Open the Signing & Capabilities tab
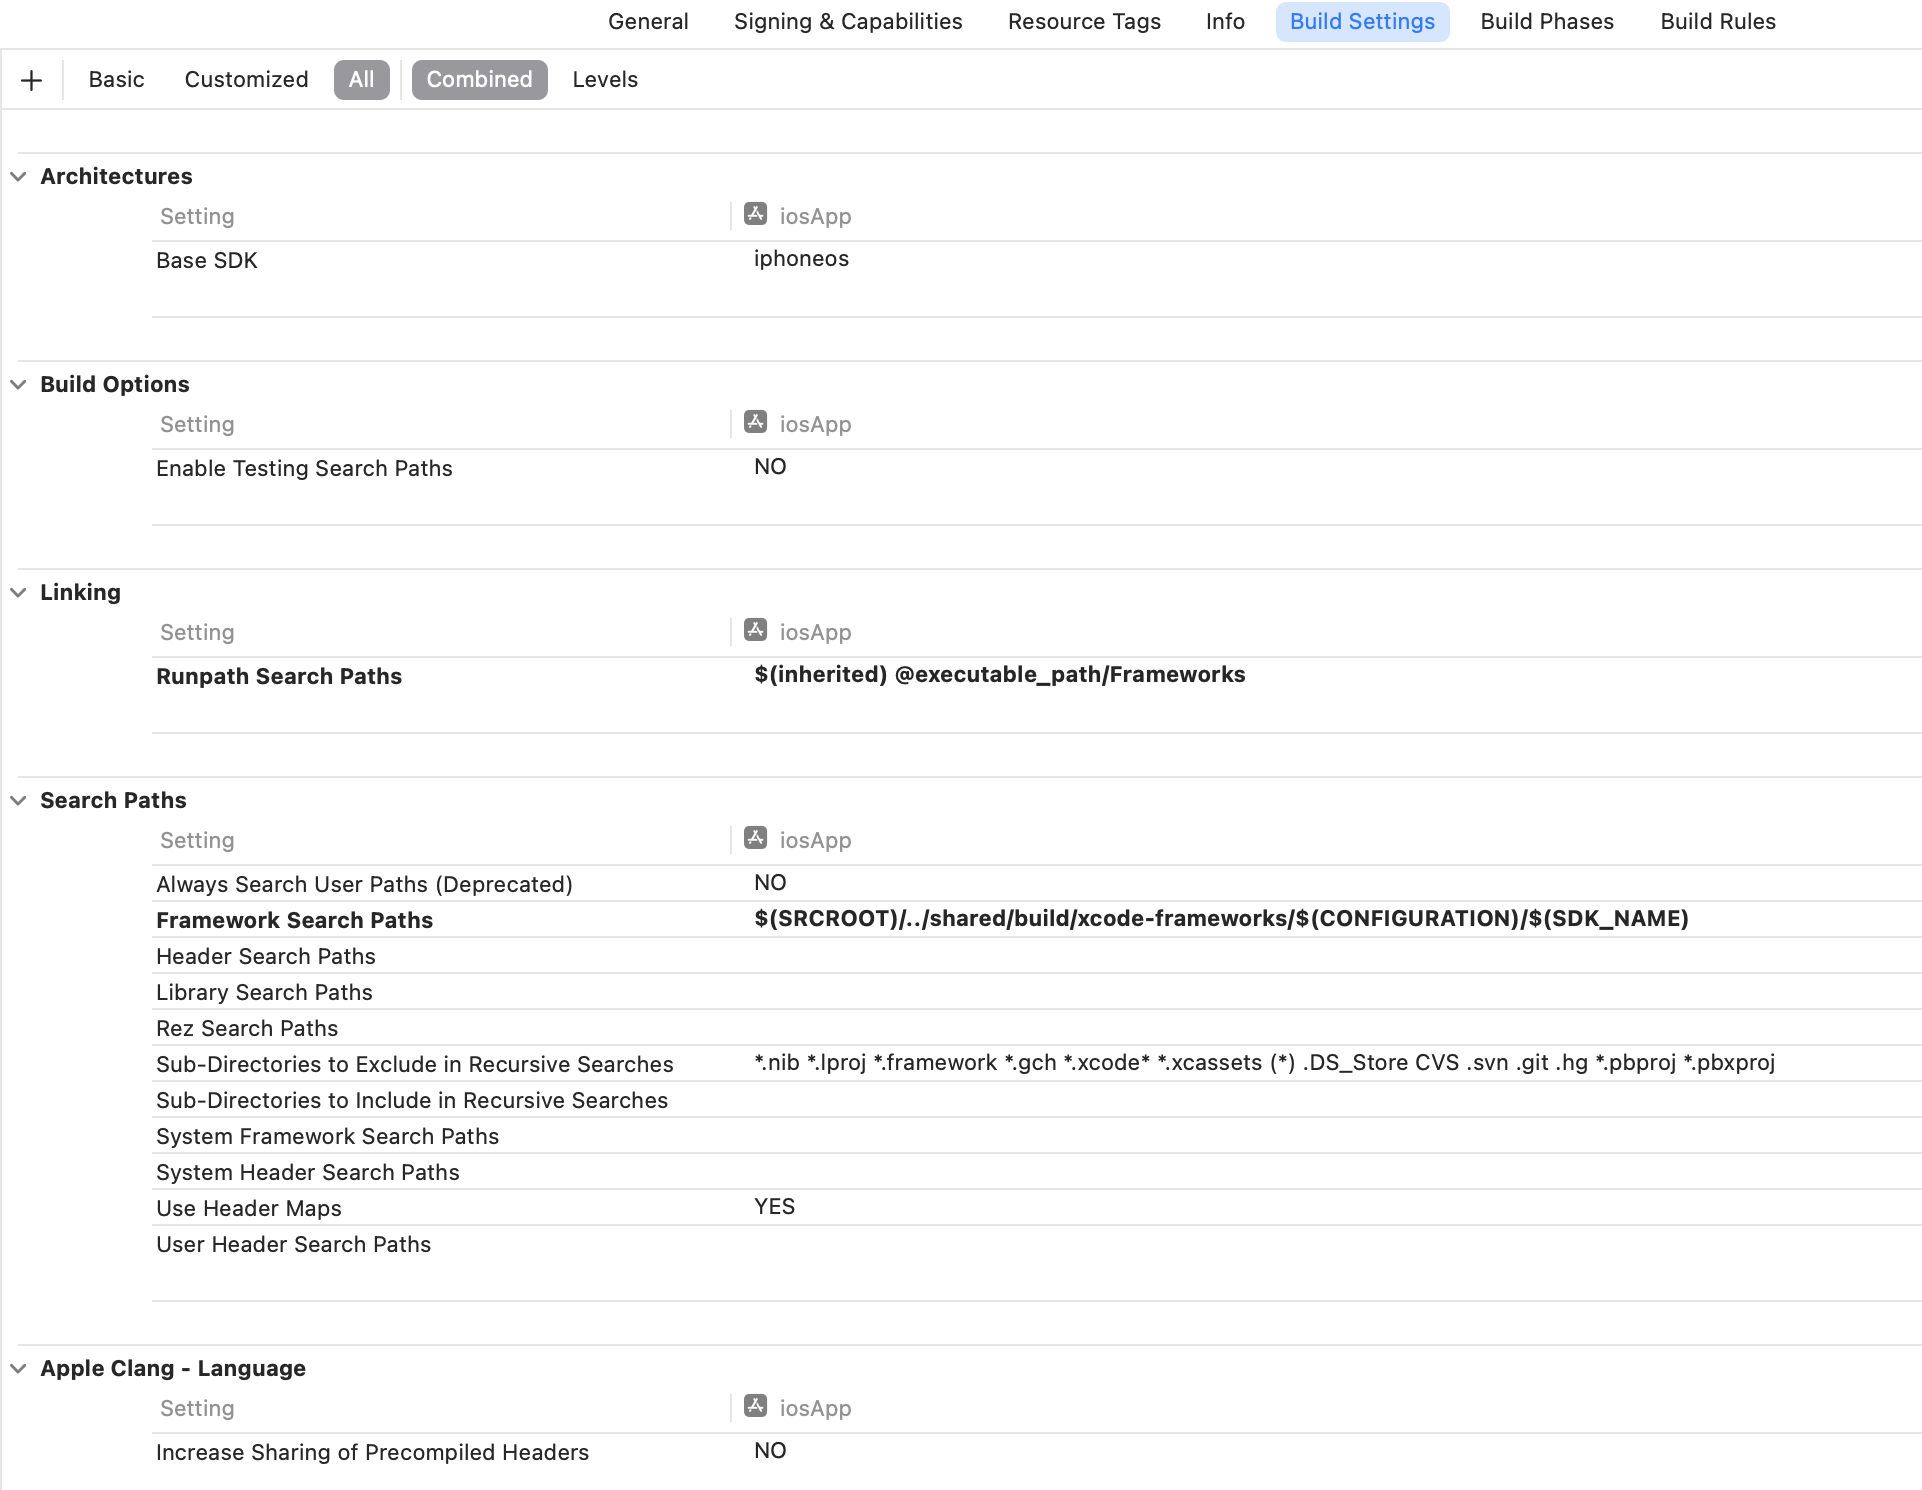 point(847,22)
